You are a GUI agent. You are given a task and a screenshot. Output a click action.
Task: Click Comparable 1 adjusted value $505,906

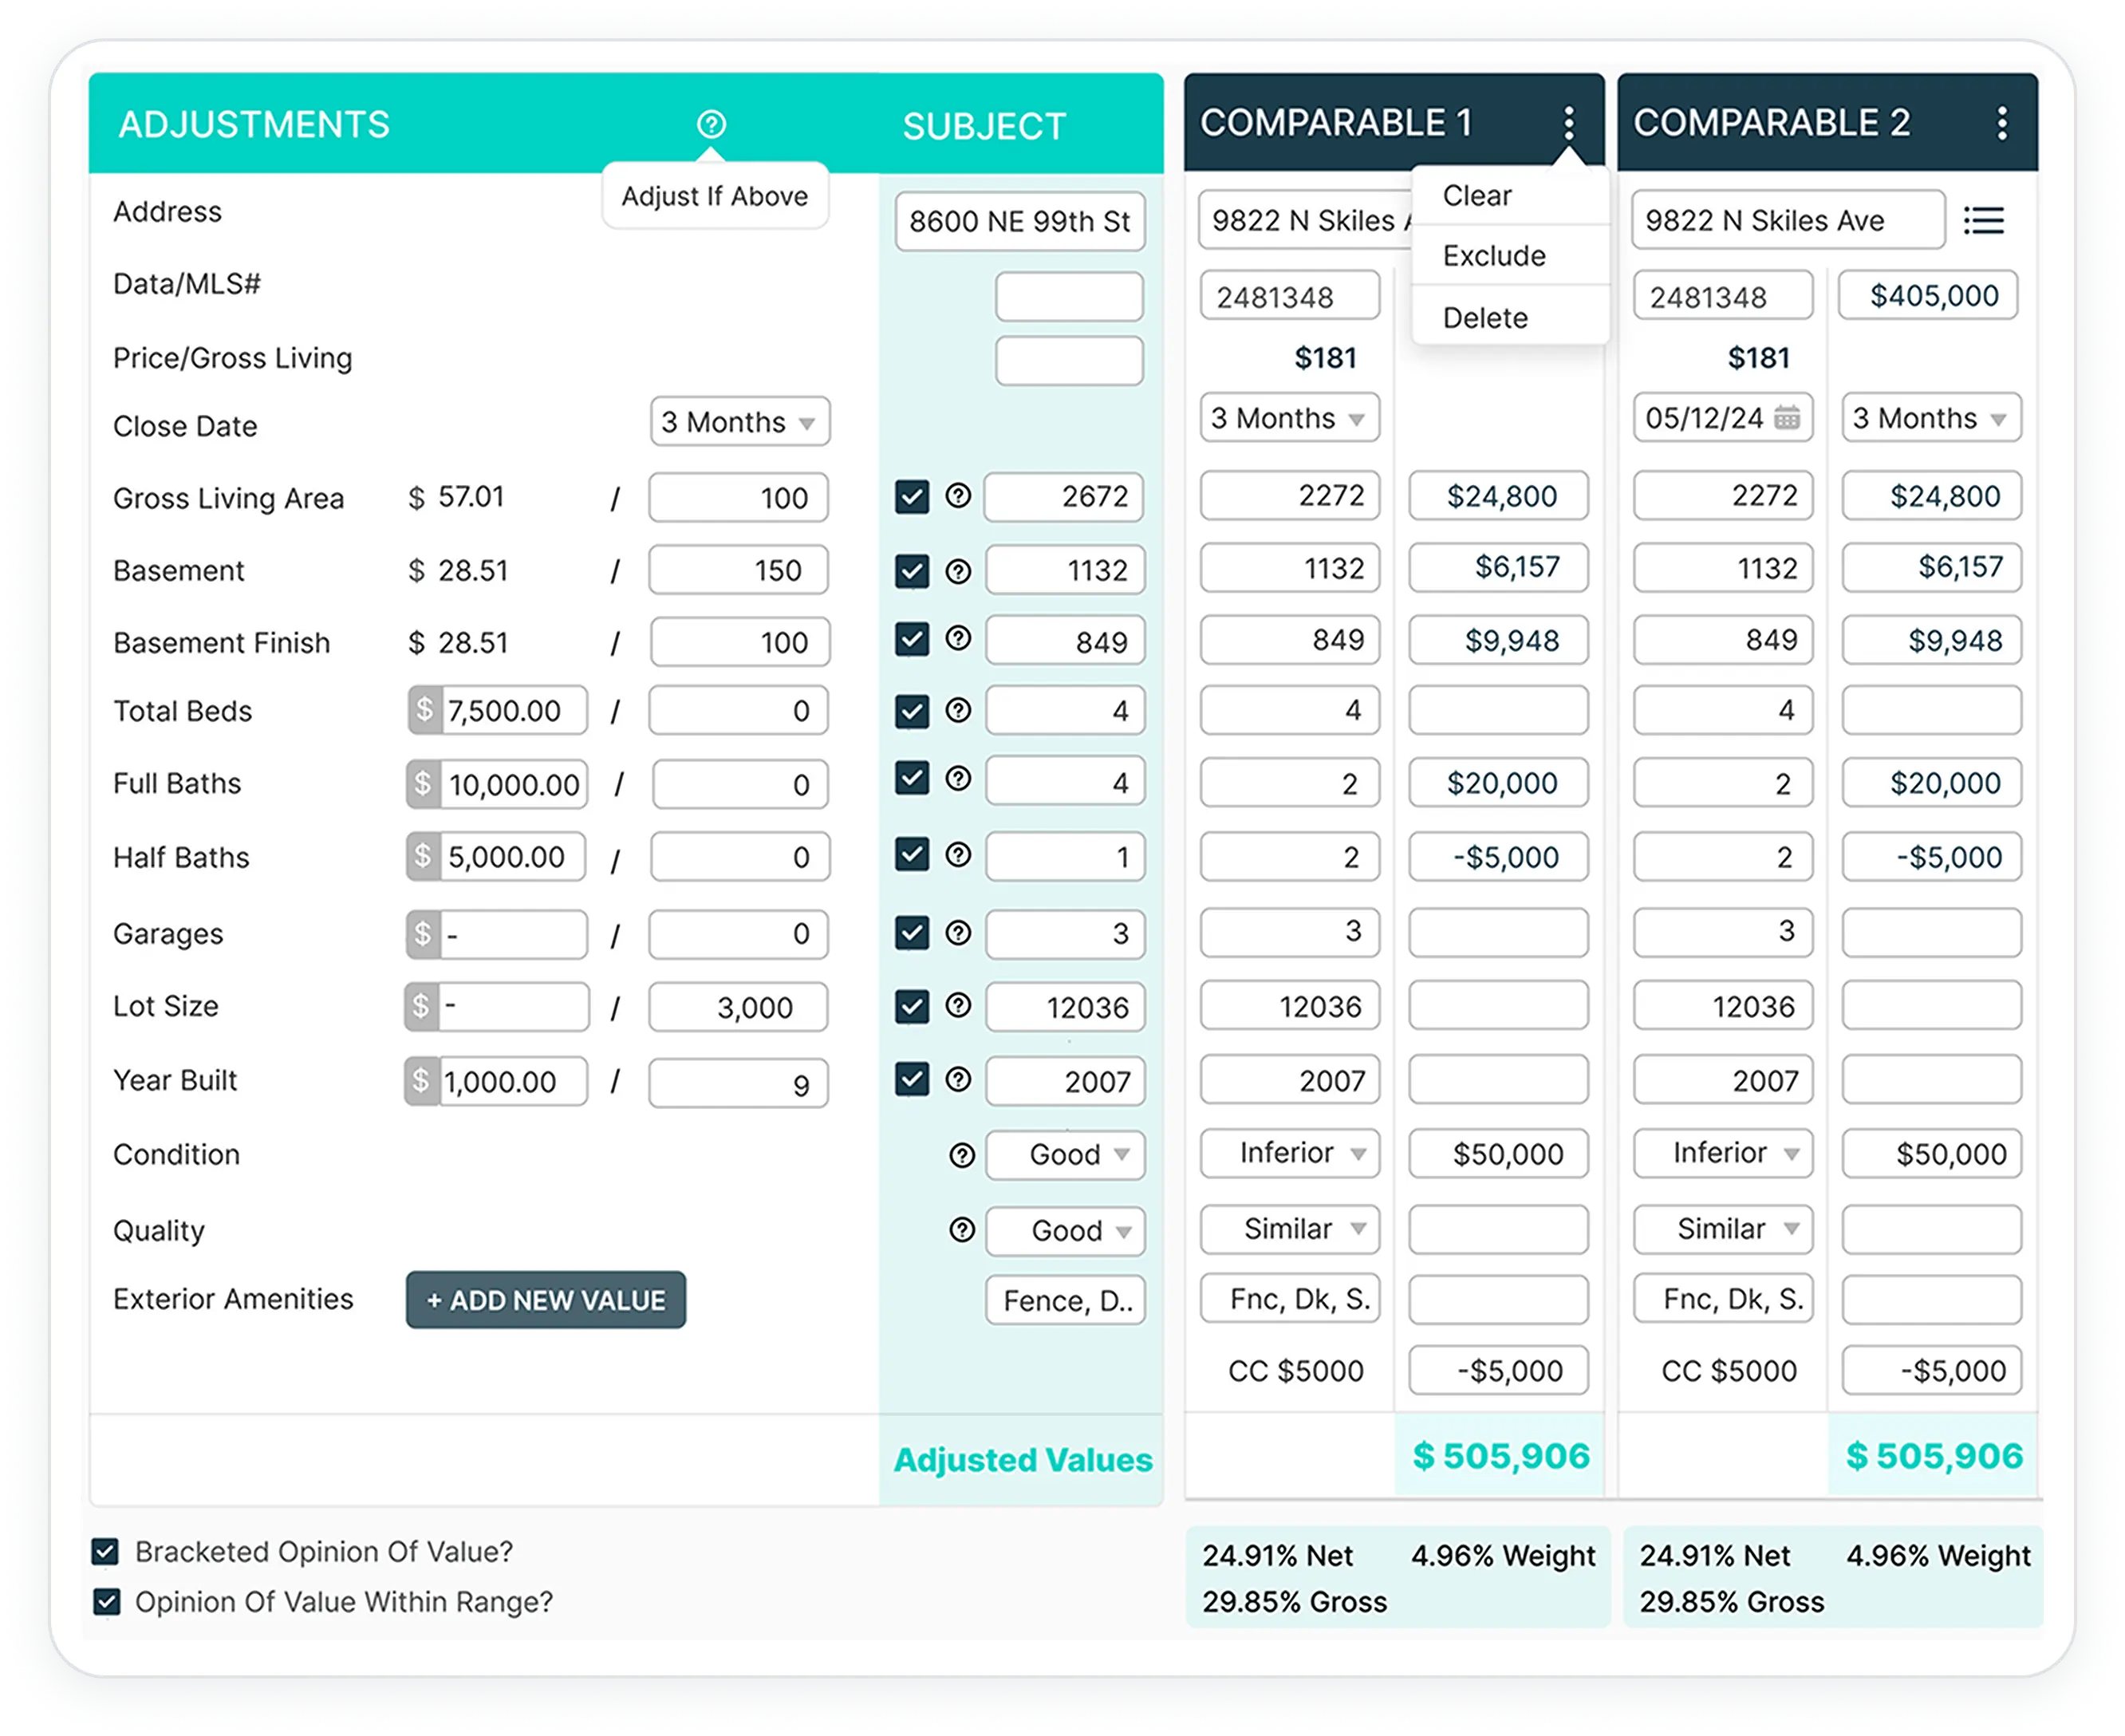coord(1500,1456)
